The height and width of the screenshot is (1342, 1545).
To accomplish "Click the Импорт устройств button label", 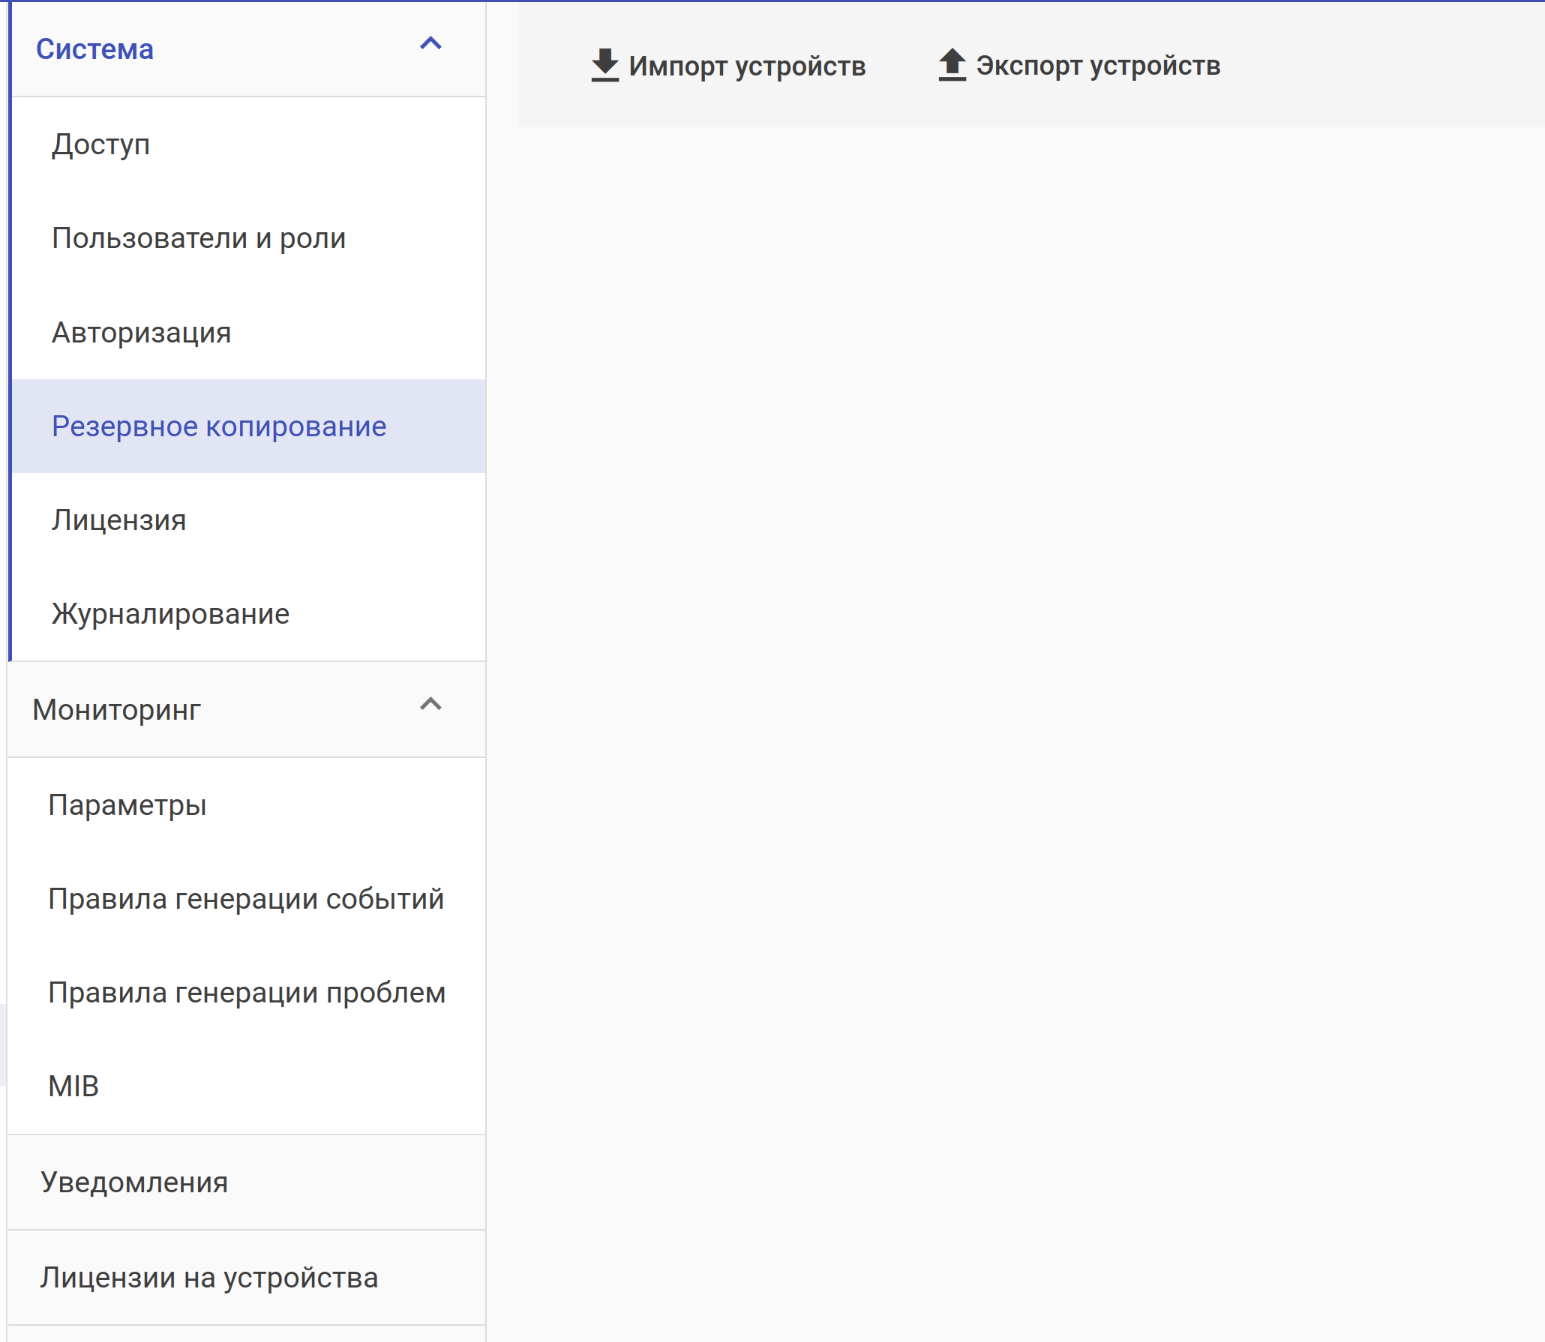I will (747, 66).
